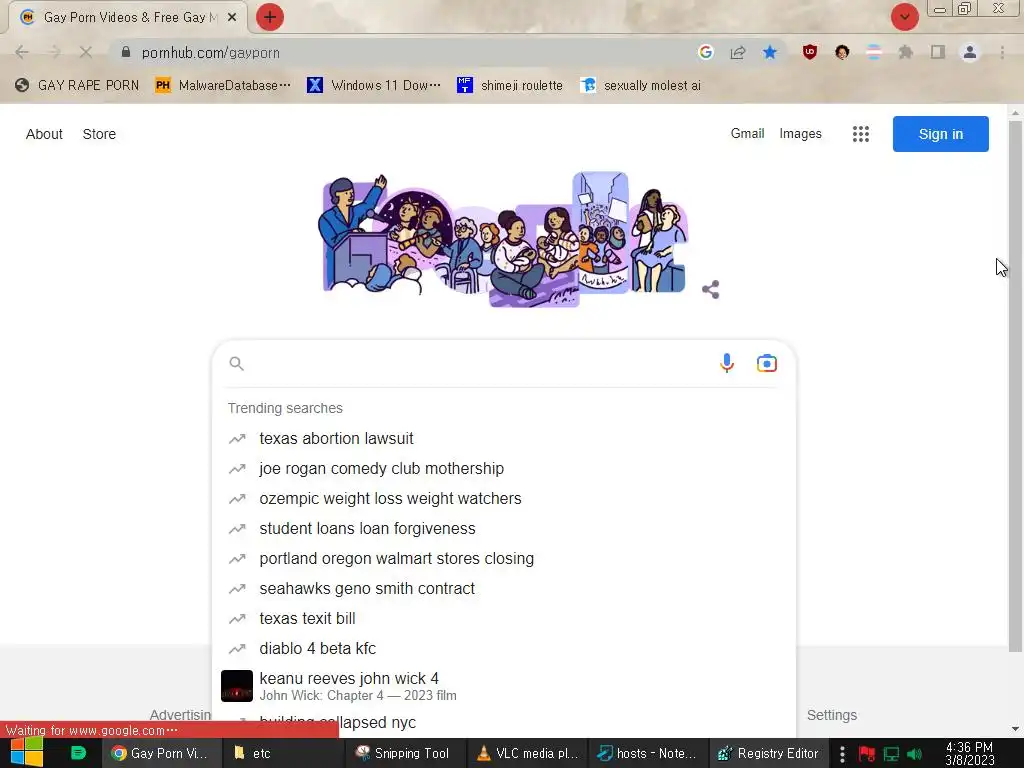Open Google's About link
The image size is (1024, 768).
(x=44, y=134)
